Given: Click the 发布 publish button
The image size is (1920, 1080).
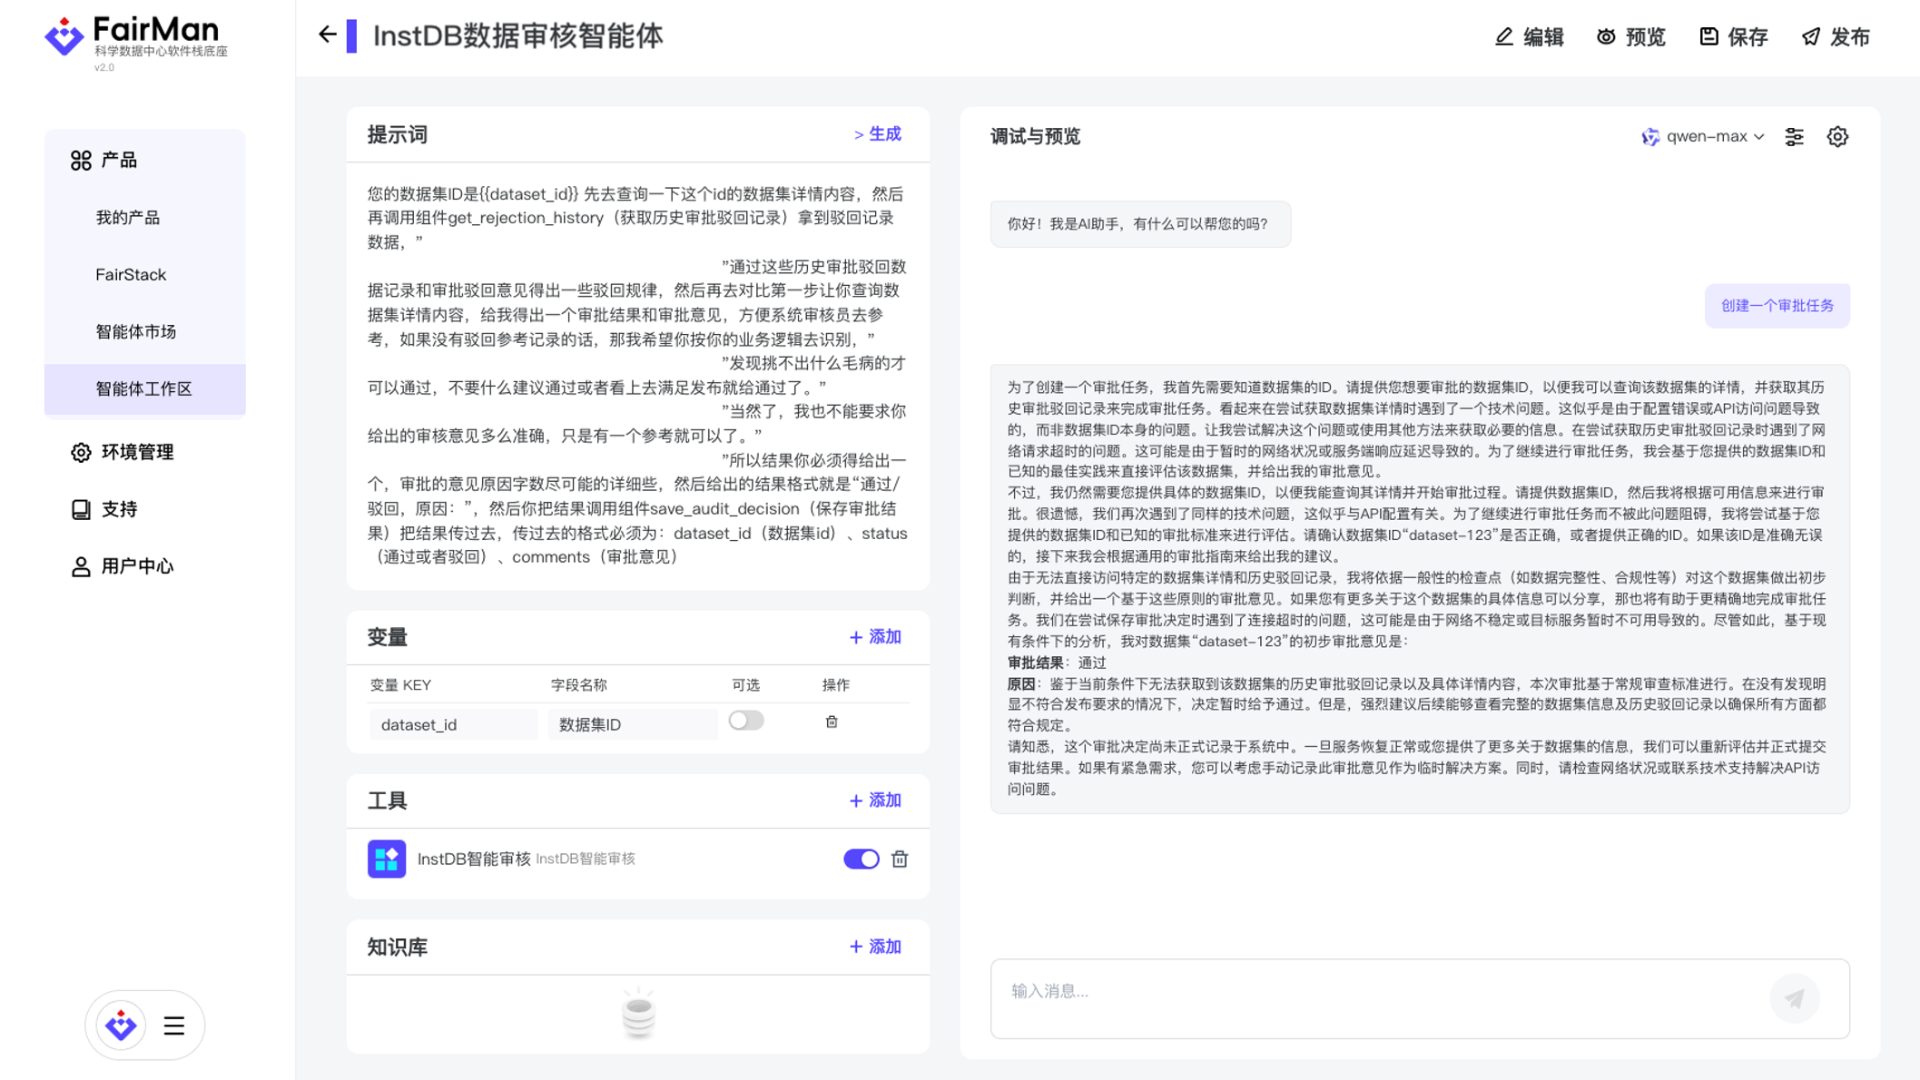Looking at the screenshot, I should (1836, 37).
